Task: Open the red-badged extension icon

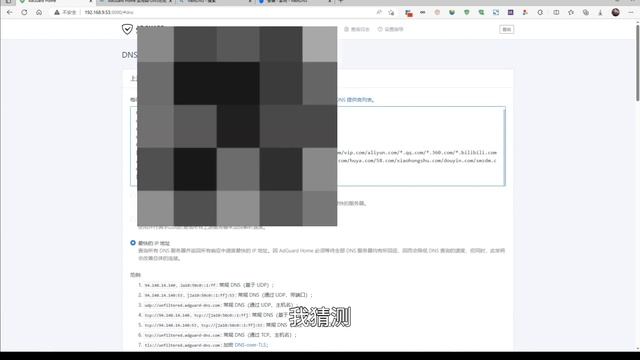Action: point(409,13)
